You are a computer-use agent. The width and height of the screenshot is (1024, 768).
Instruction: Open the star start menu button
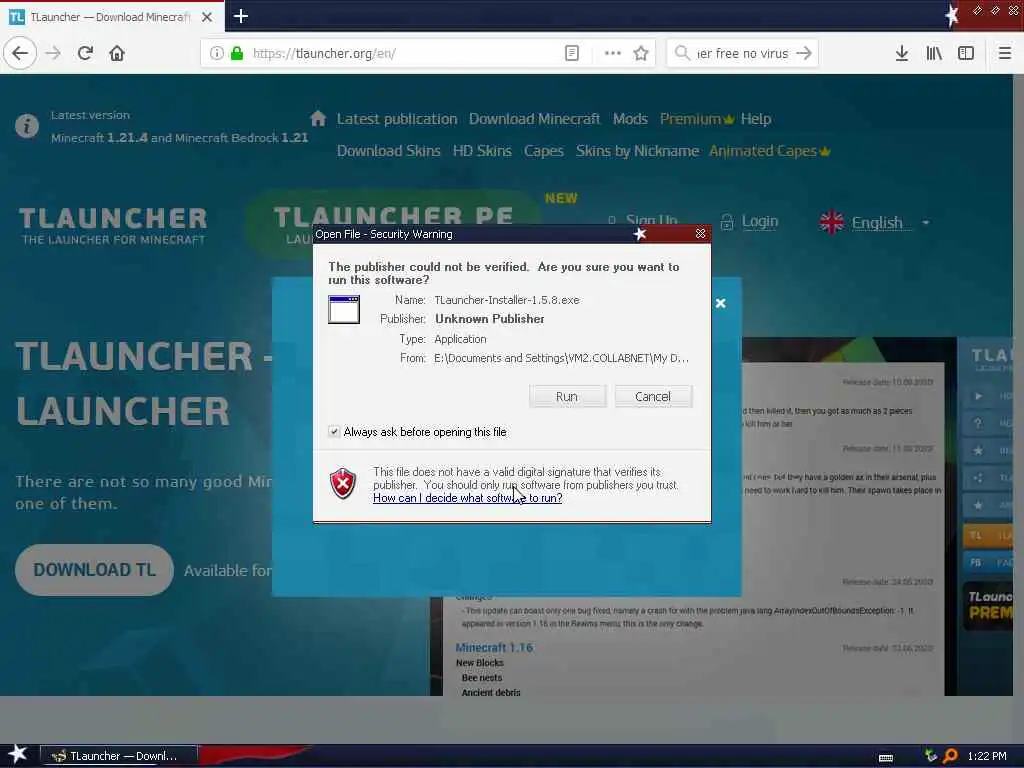[x=17, y=754]
